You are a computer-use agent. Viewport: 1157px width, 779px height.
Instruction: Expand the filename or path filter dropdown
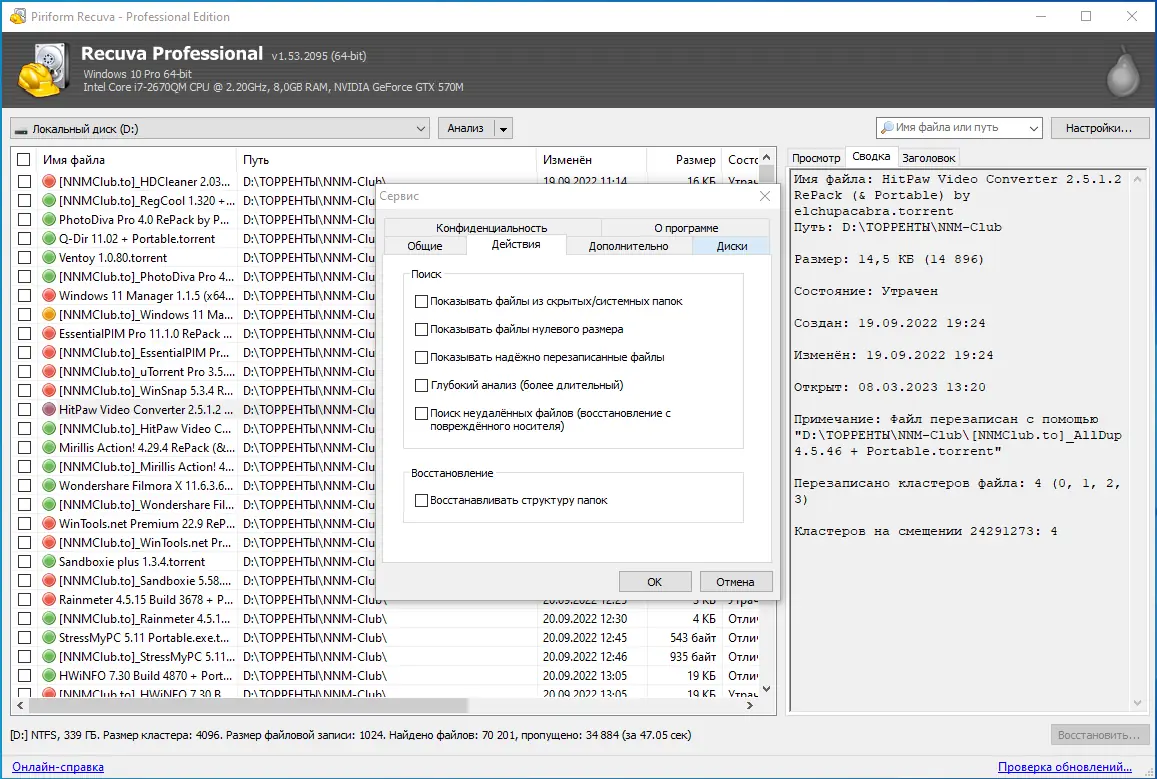tap(1033, 128)
